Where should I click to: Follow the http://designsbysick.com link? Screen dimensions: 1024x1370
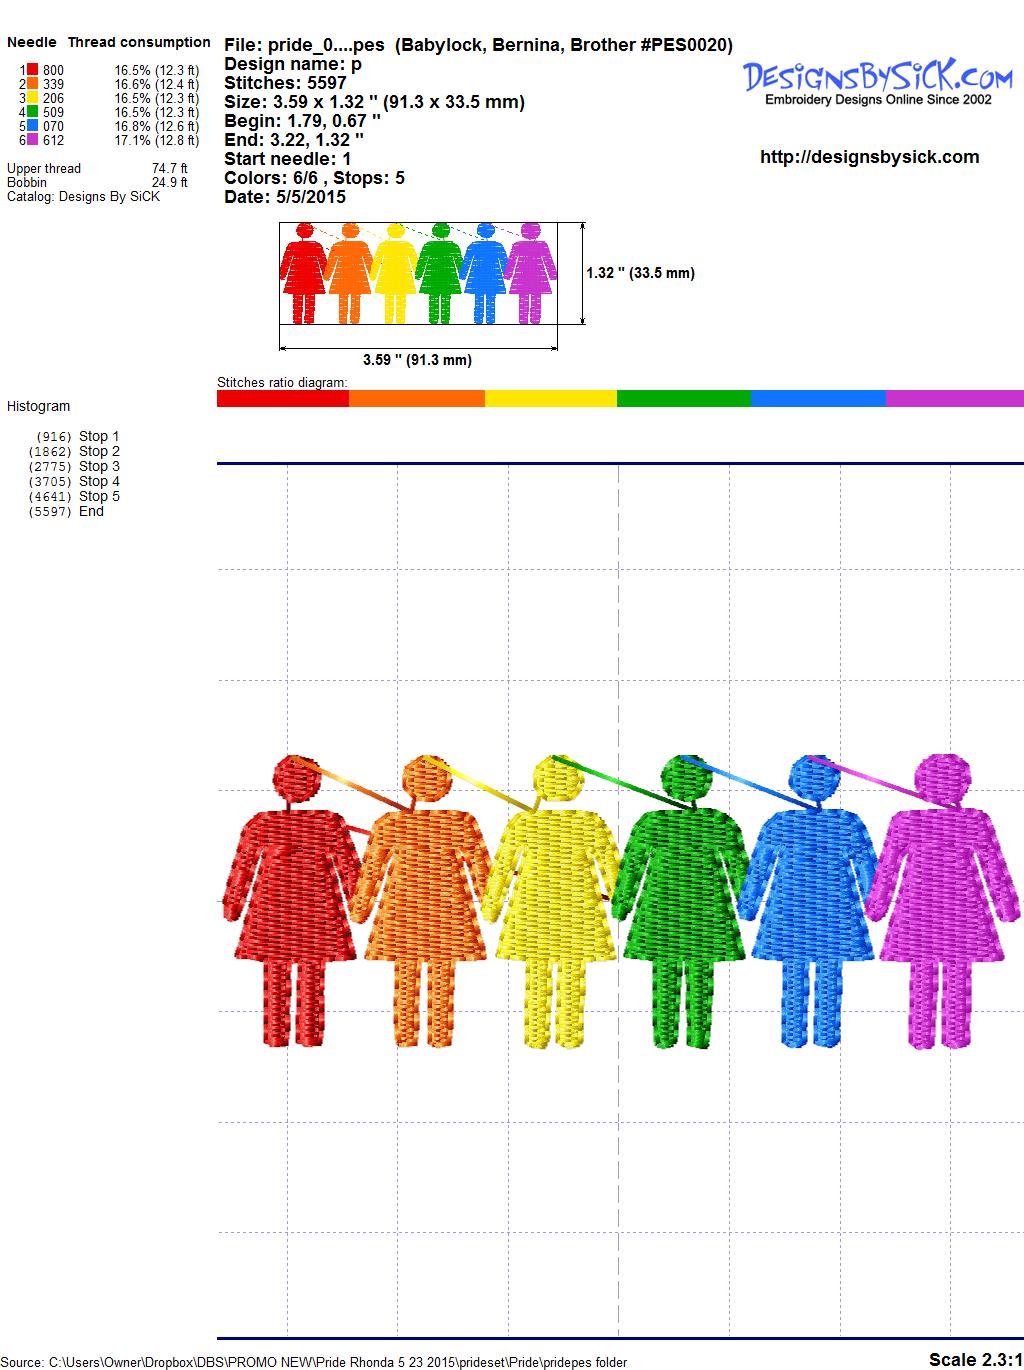click(869, 157)
